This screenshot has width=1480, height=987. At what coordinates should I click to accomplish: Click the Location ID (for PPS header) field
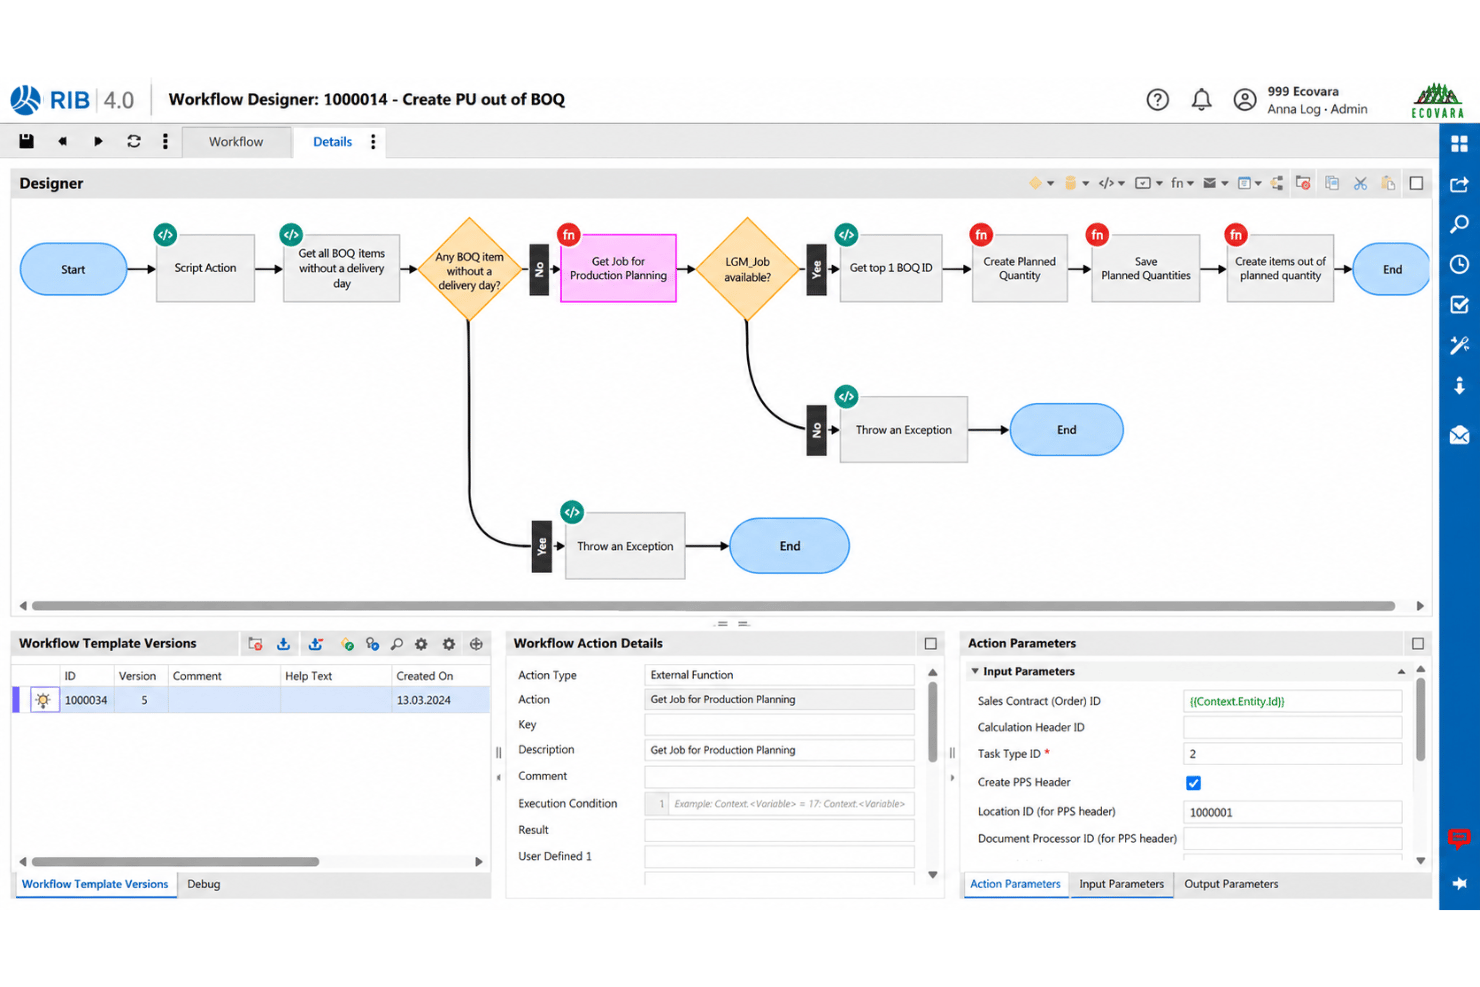1292,812
